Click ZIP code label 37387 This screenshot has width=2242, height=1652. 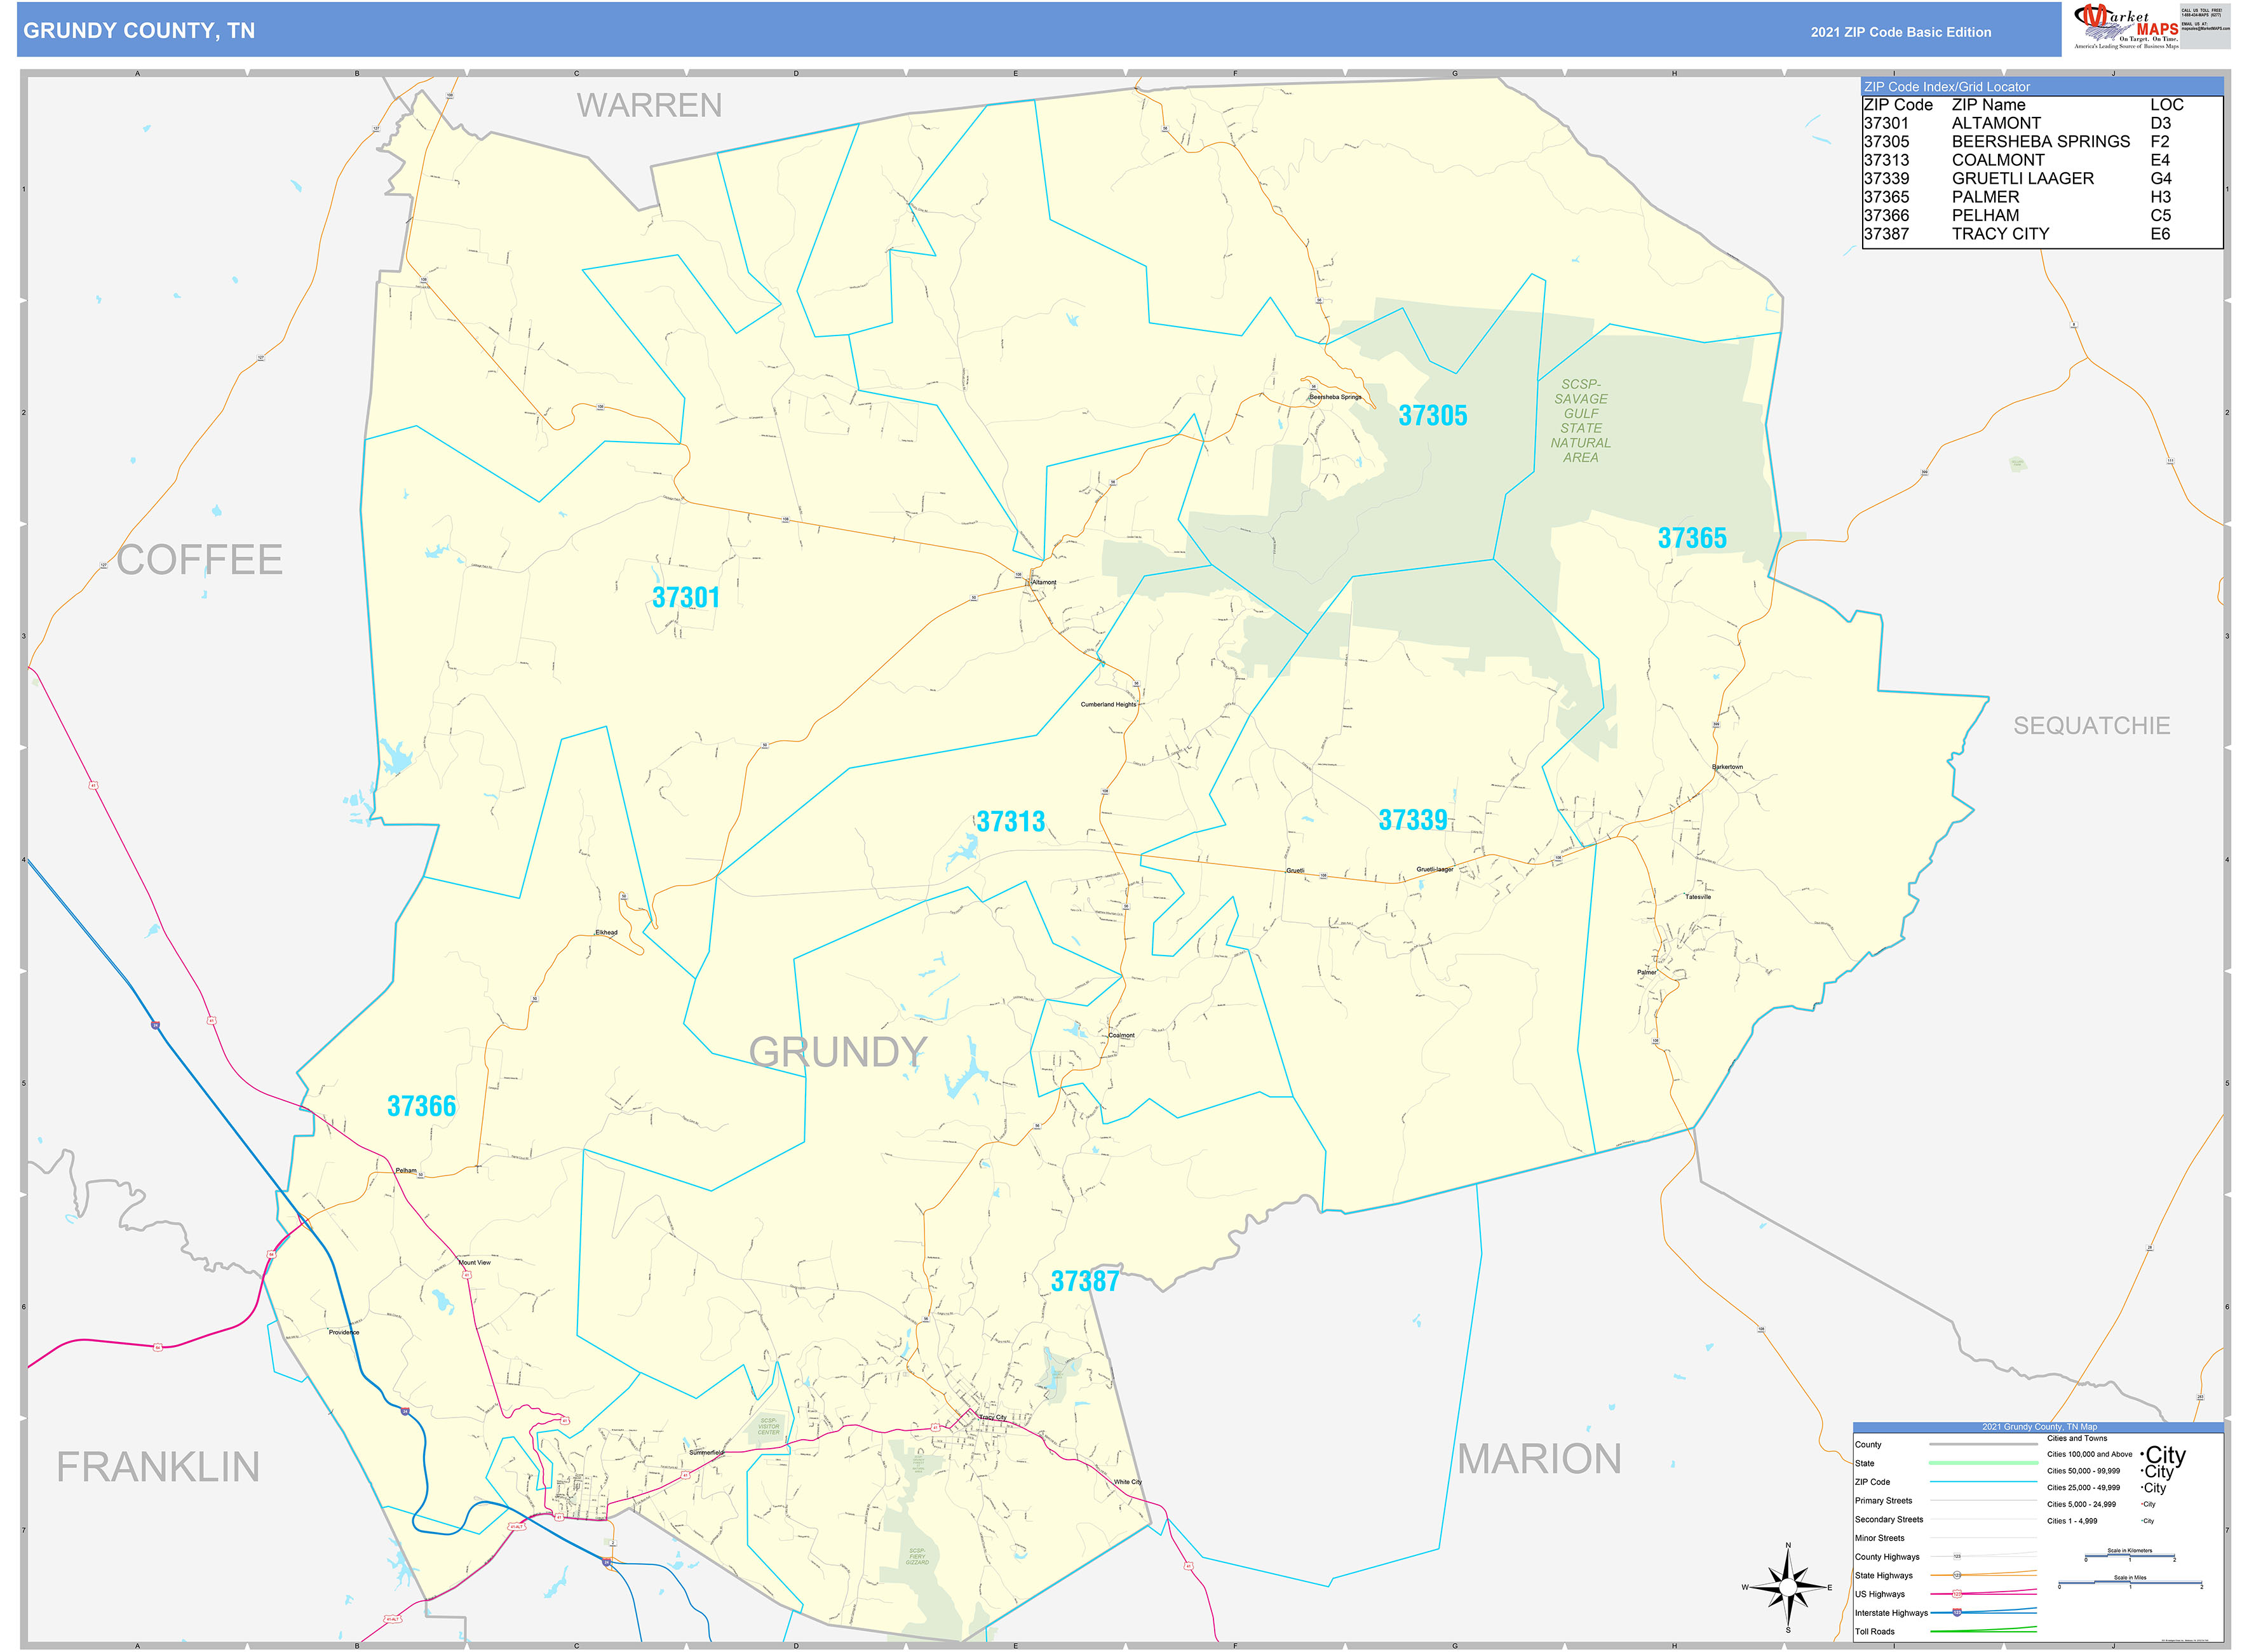1084,1282
